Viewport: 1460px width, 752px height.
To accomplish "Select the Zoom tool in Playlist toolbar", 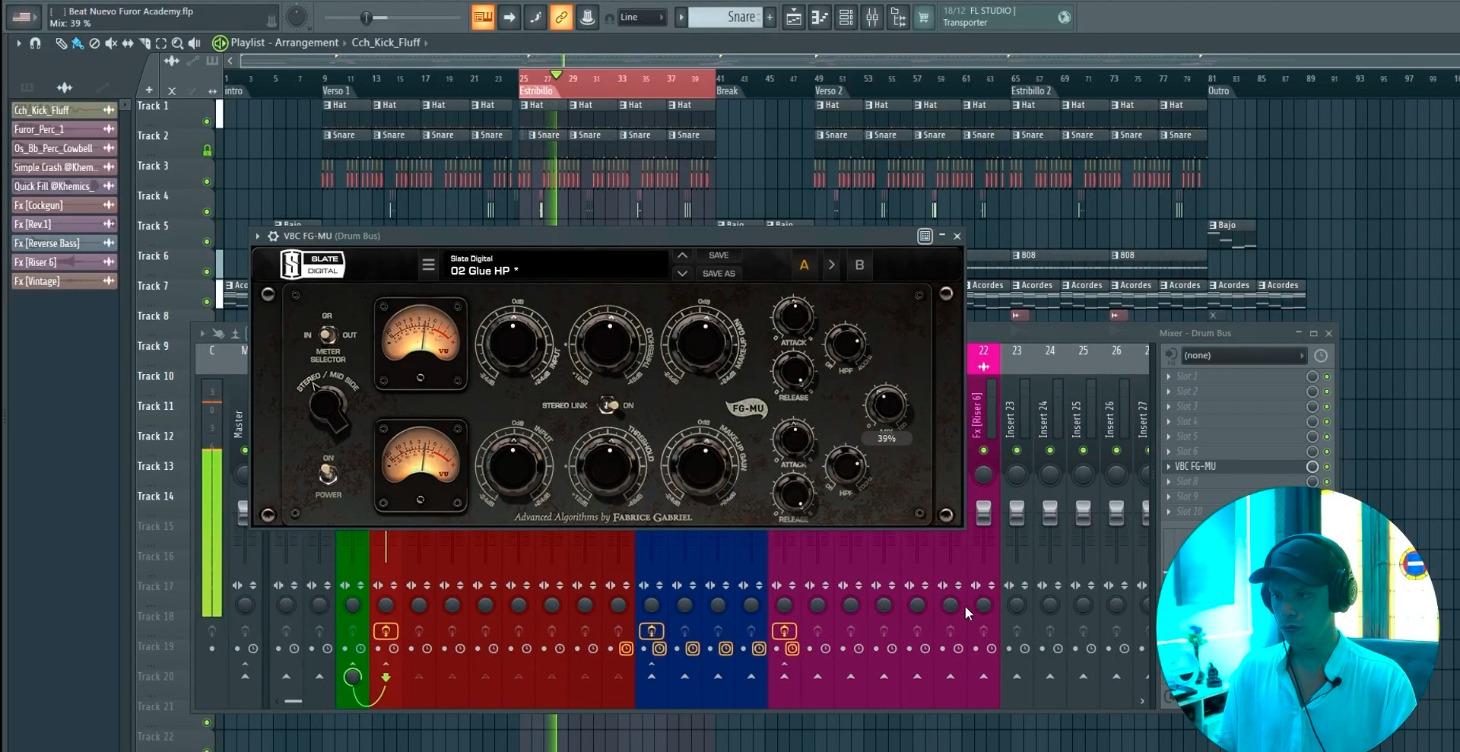I will 177,43.
